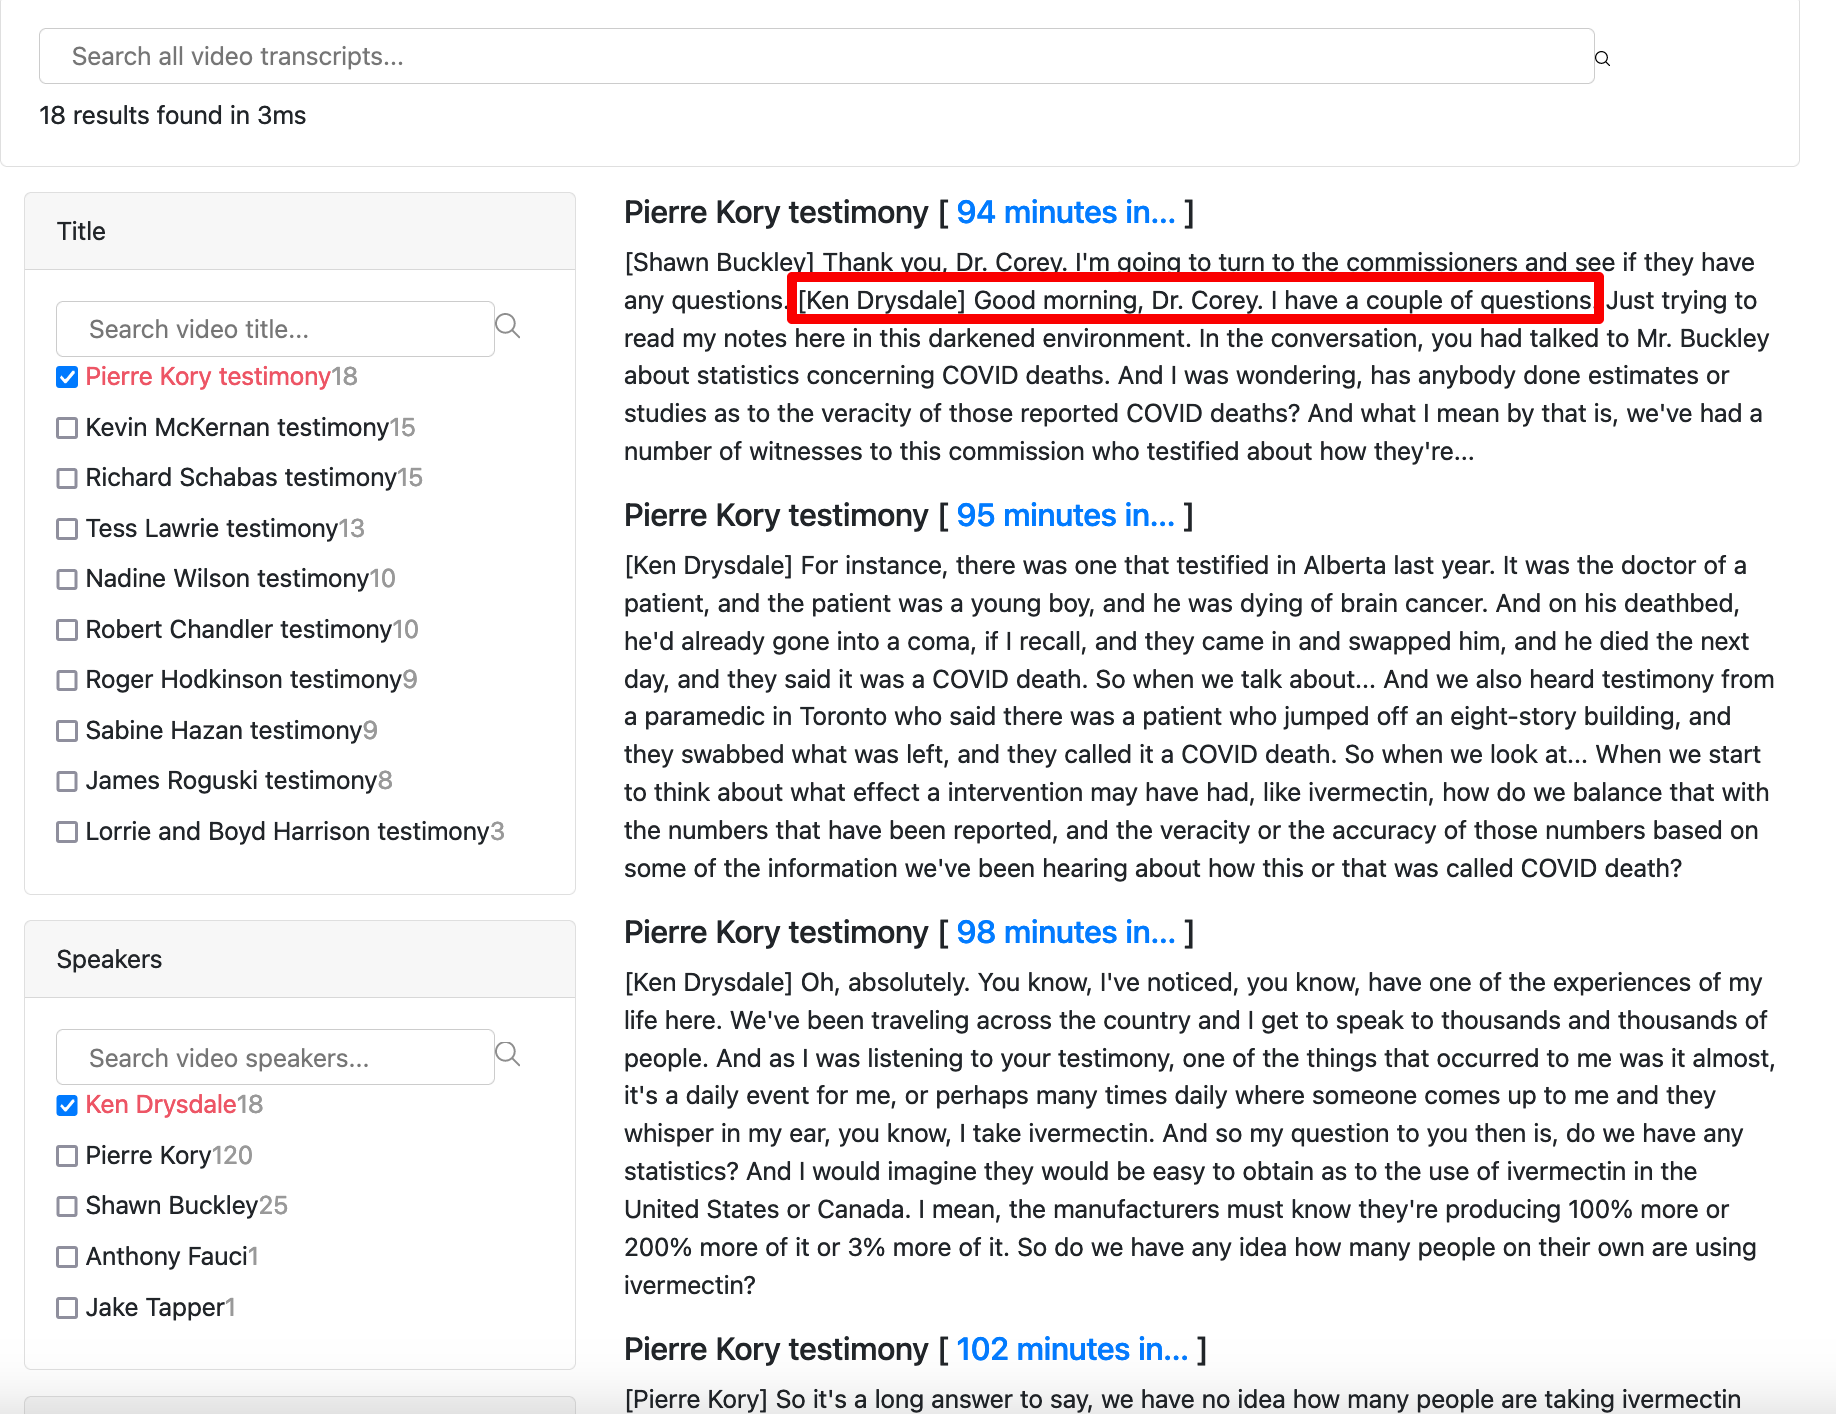This screenshot has height=1414, width=1836.
Task: Click the transcript line starting '[Pierre Kory] So it's a long answer'
Action: [x=1182, y=1399]
